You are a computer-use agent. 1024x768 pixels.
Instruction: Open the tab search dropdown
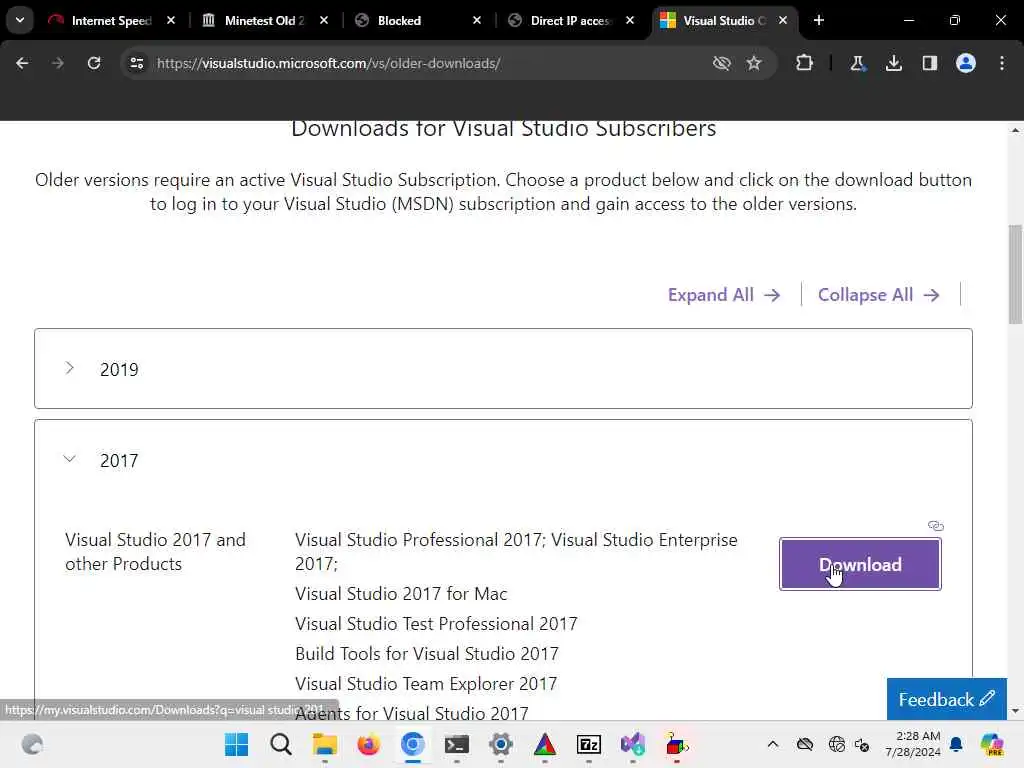20,20
